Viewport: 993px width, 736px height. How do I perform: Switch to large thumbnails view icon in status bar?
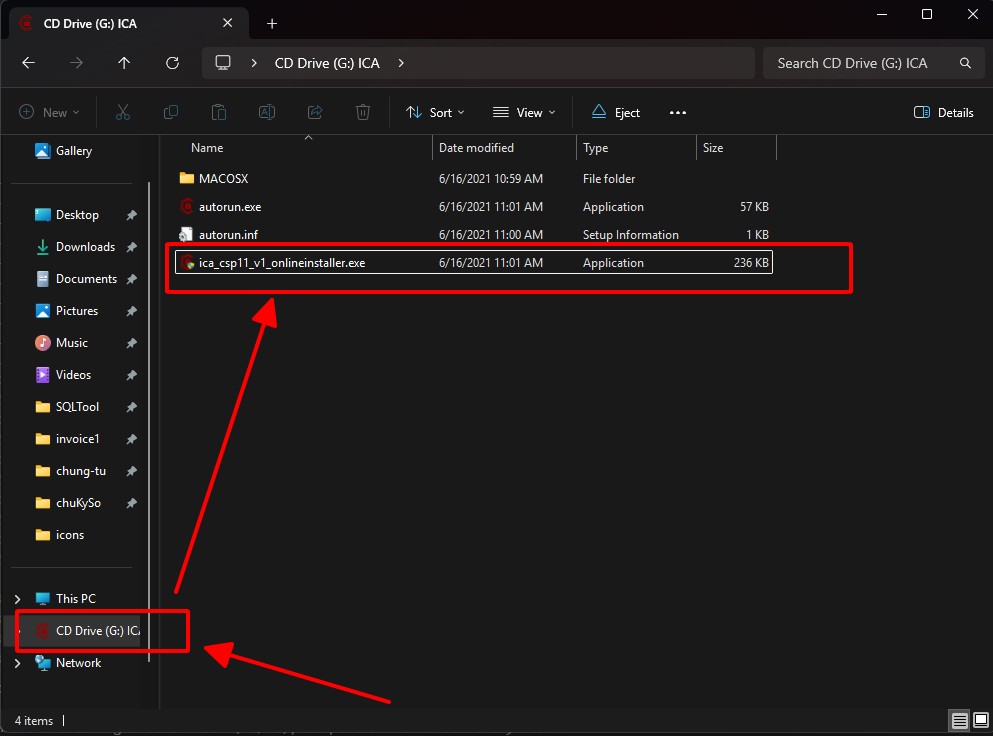pos(981,721)
